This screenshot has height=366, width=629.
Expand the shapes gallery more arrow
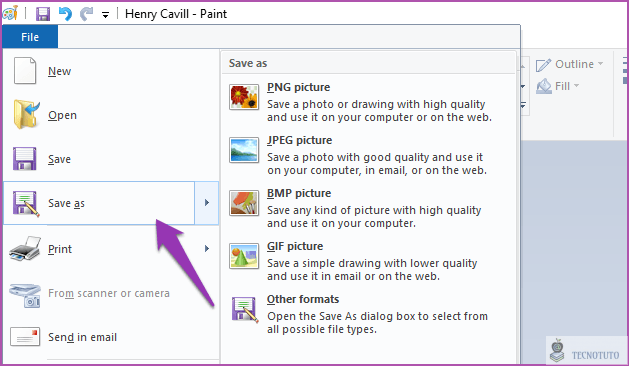pos(523,106)
